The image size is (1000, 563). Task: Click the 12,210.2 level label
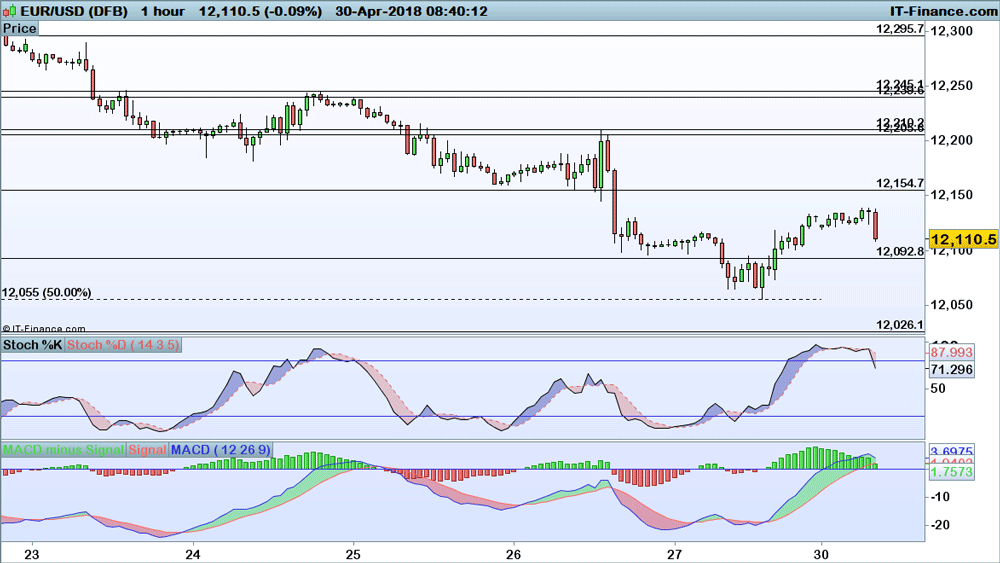pos(900,121)
